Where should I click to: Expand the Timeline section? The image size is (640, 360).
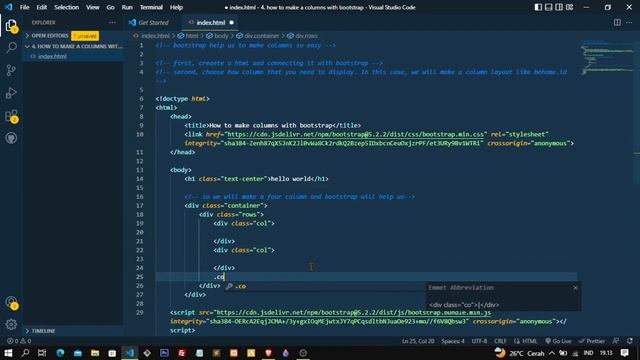[x=43, y=331]
